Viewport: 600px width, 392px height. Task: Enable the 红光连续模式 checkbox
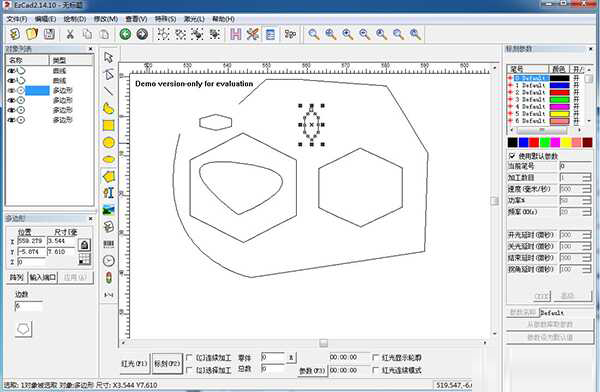[x=376, y=370]
